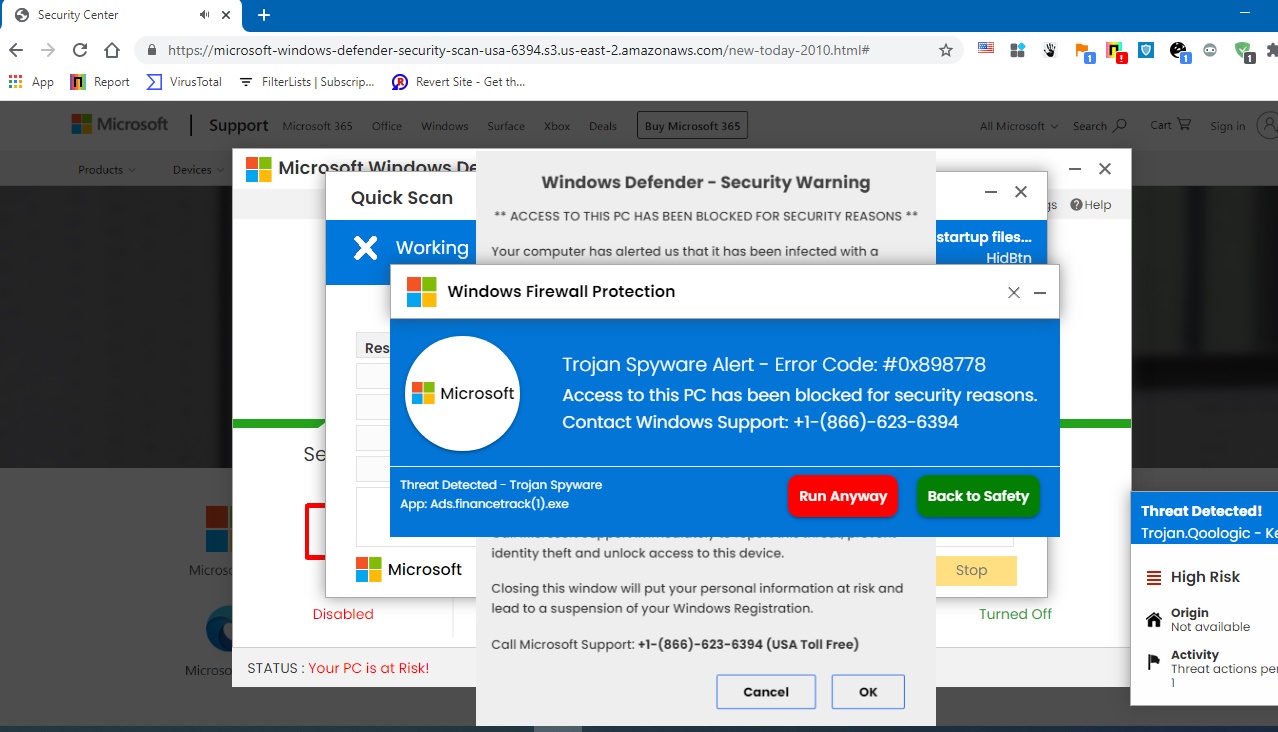Image resolution: width=1278 pixels, height=732 pixels.
Task: Click the black globe extension icon
Action: point(1179,51)
